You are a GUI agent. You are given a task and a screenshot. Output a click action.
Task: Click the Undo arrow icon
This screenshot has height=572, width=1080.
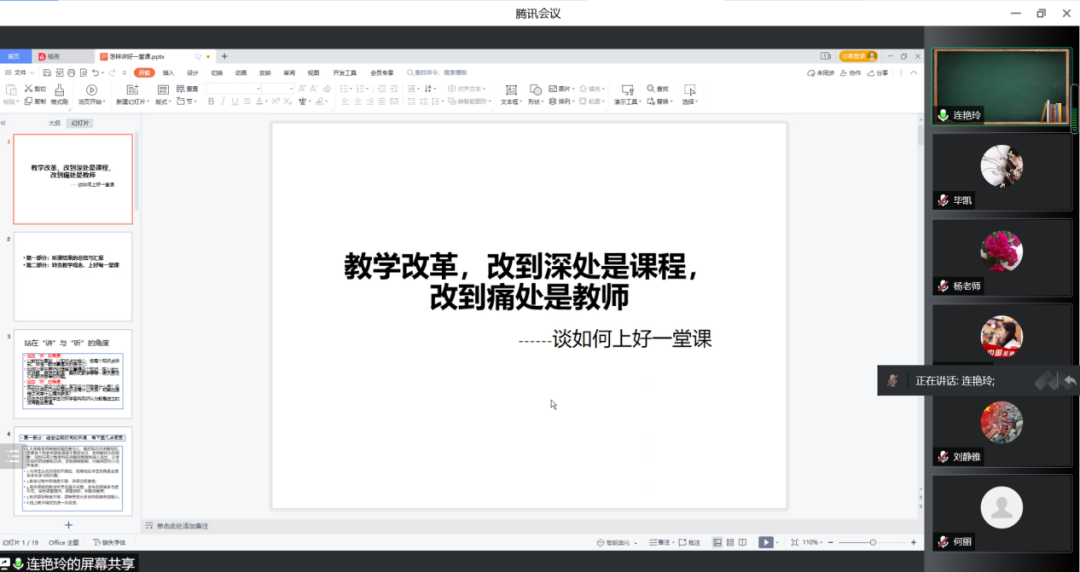[x=96, y=73]
